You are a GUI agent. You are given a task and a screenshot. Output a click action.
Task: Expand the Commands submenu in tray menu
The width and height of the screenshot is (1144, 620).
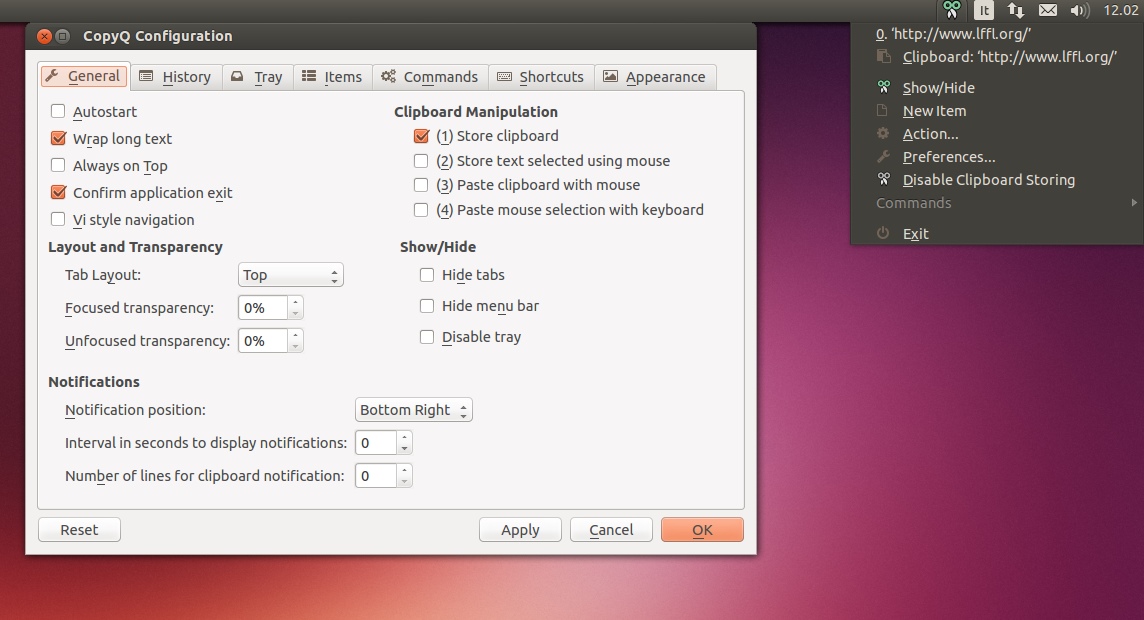(997, 203)
